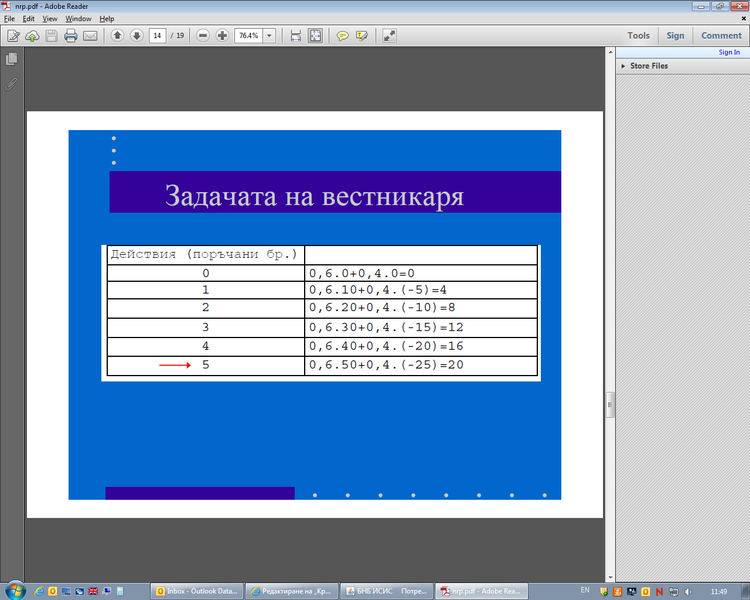Show Page Thumbnails panel icon
This screenshot has height=600, width=750.
[x=11, y=59]
